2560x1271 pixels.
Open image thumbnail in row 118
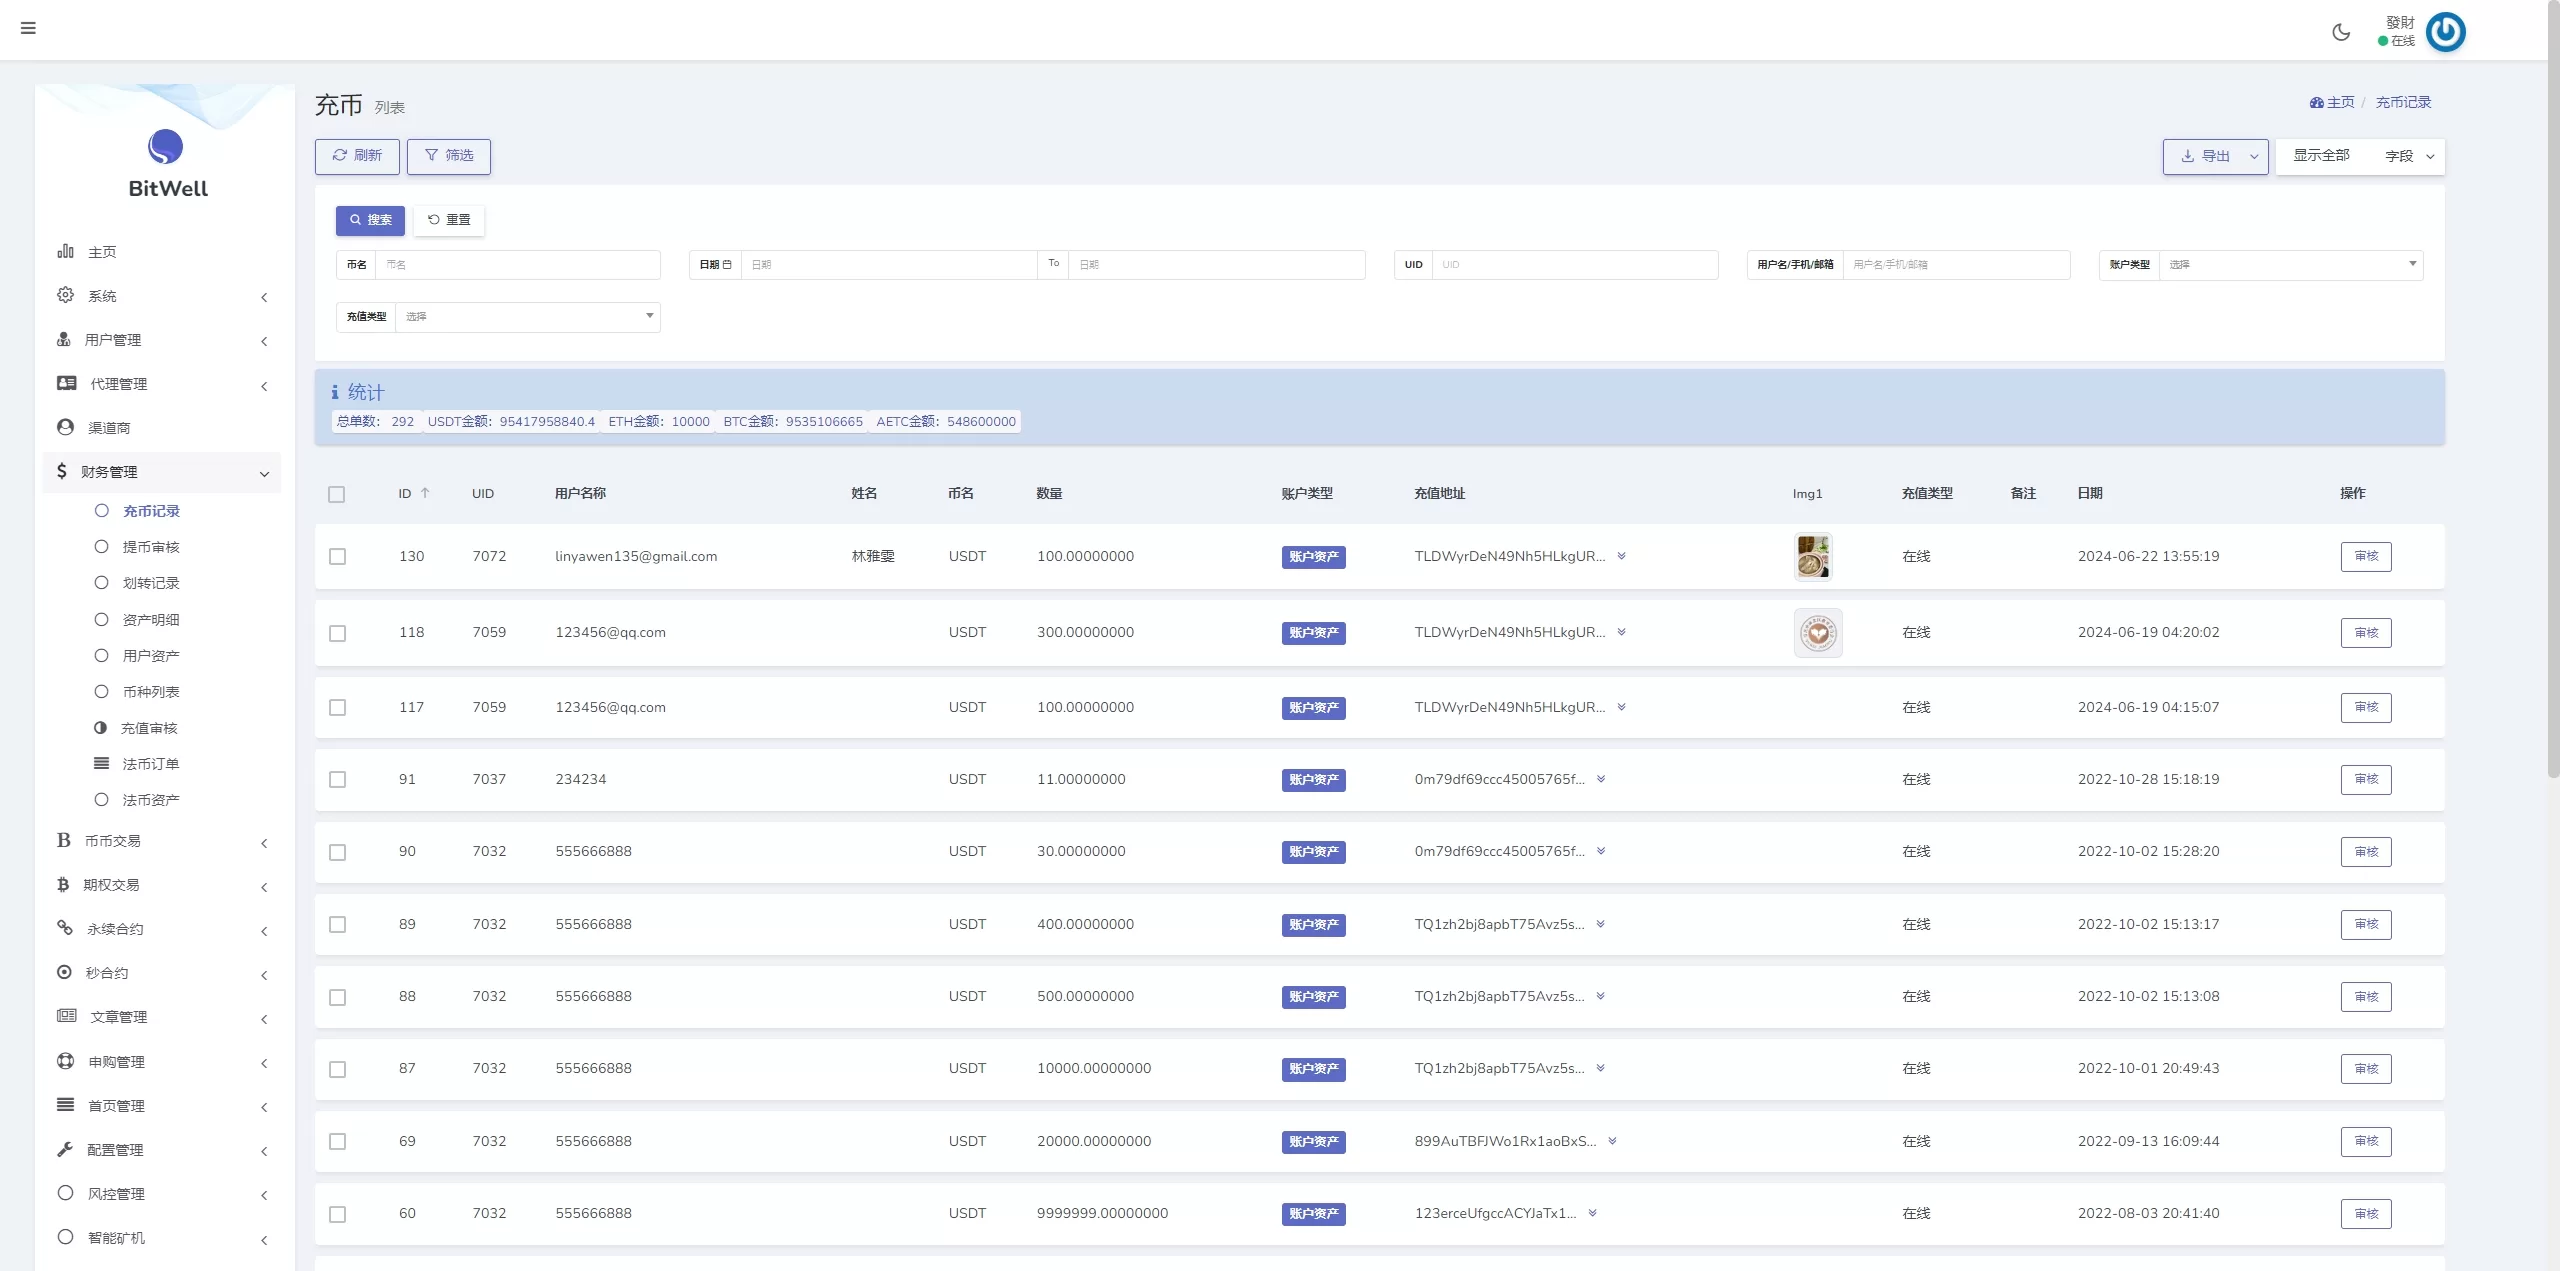(x=1817, y=633)
